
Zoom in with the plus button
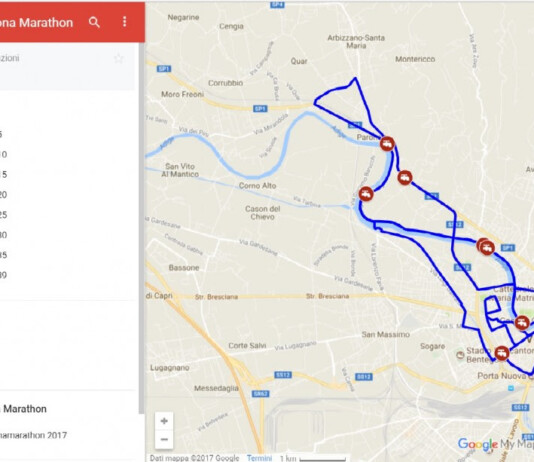pos(164,421)
